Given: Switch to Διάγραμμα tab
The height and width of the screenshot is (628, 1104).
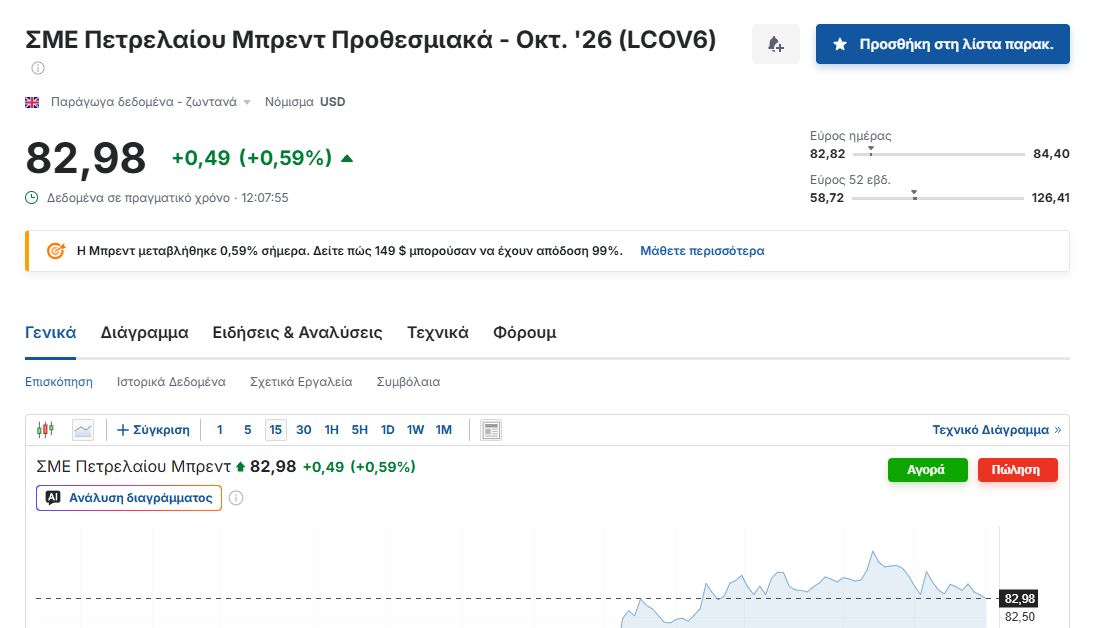Looking at the screenshot, I should (144, 332).
